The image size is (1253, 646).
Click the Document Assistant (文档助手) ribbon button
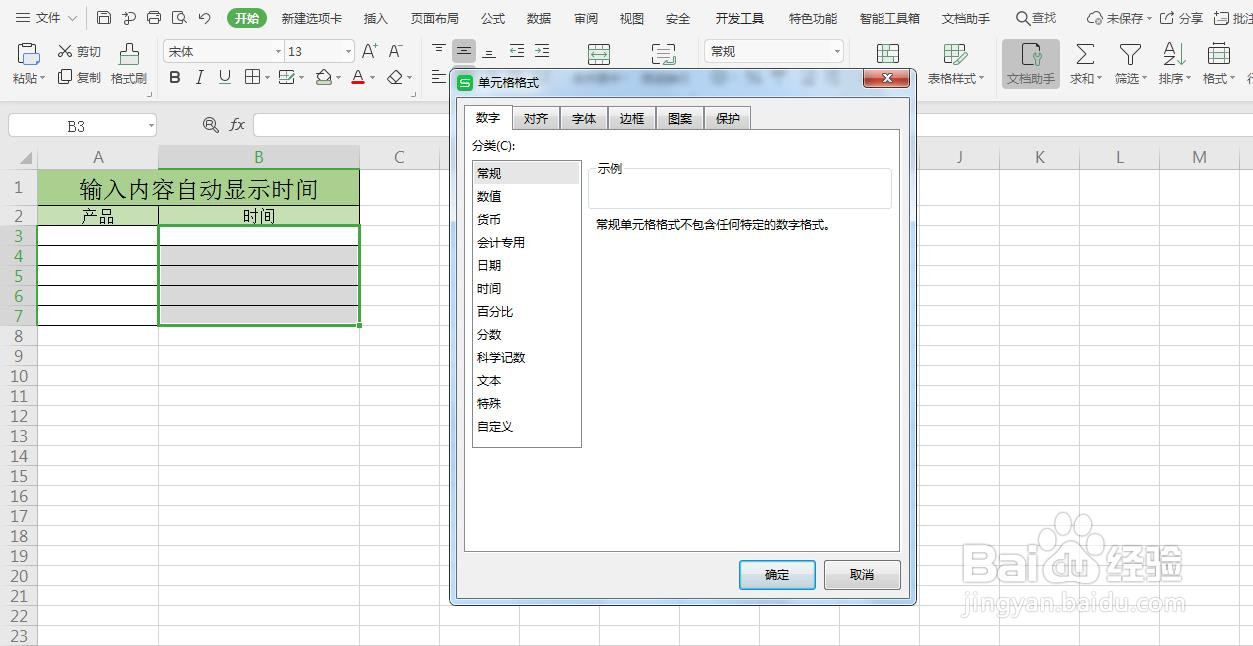(x=1031, y=64)
